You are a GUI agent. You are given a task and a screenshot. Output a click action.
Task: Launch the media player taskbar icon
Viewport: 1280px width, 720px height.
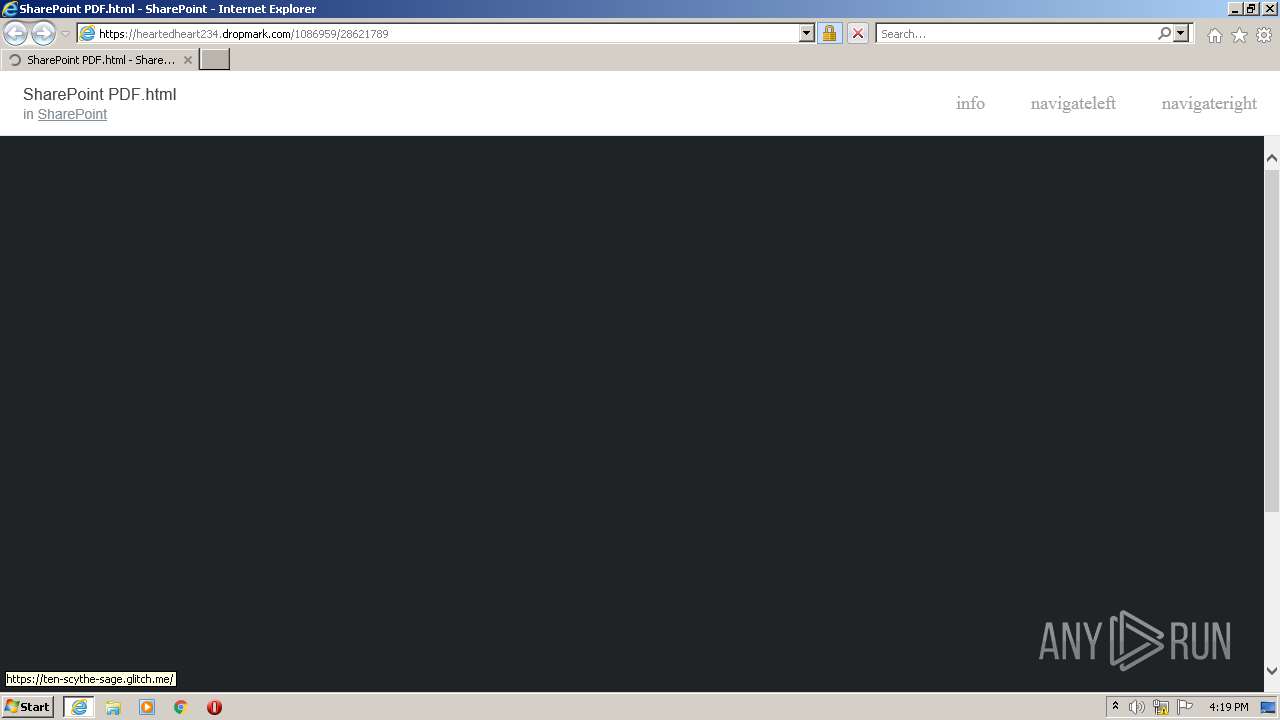[x=147, y=707]
